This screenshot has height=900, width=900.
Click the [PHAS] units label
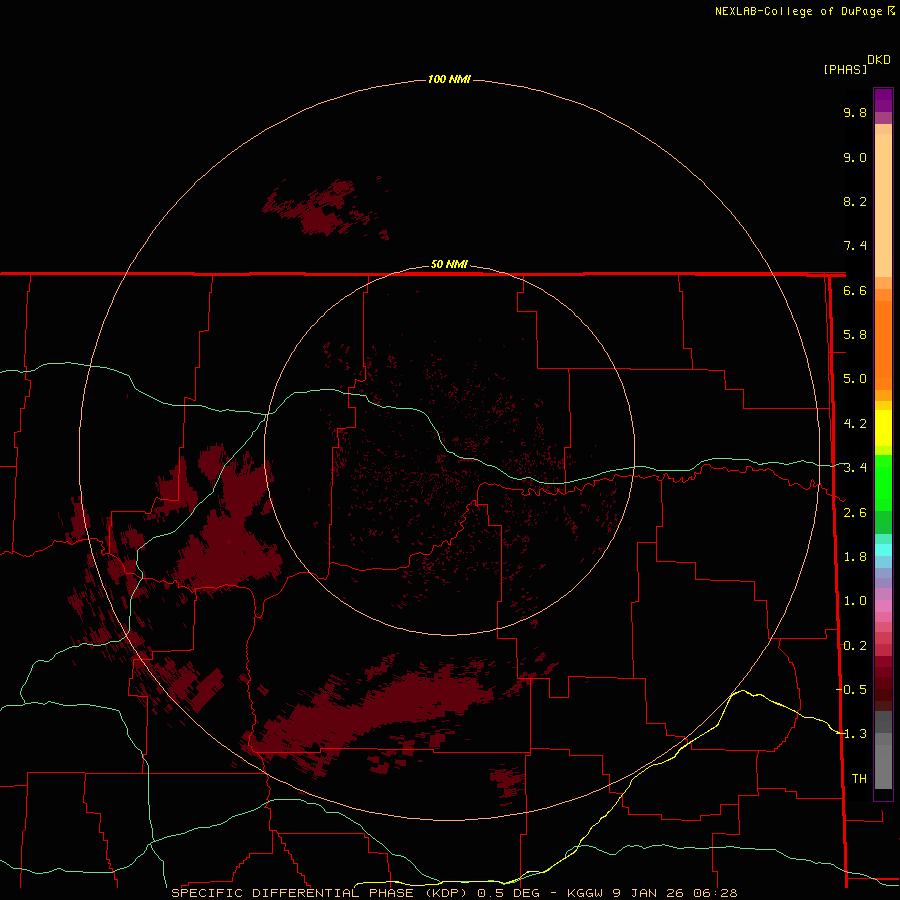(x=845, y=69)
